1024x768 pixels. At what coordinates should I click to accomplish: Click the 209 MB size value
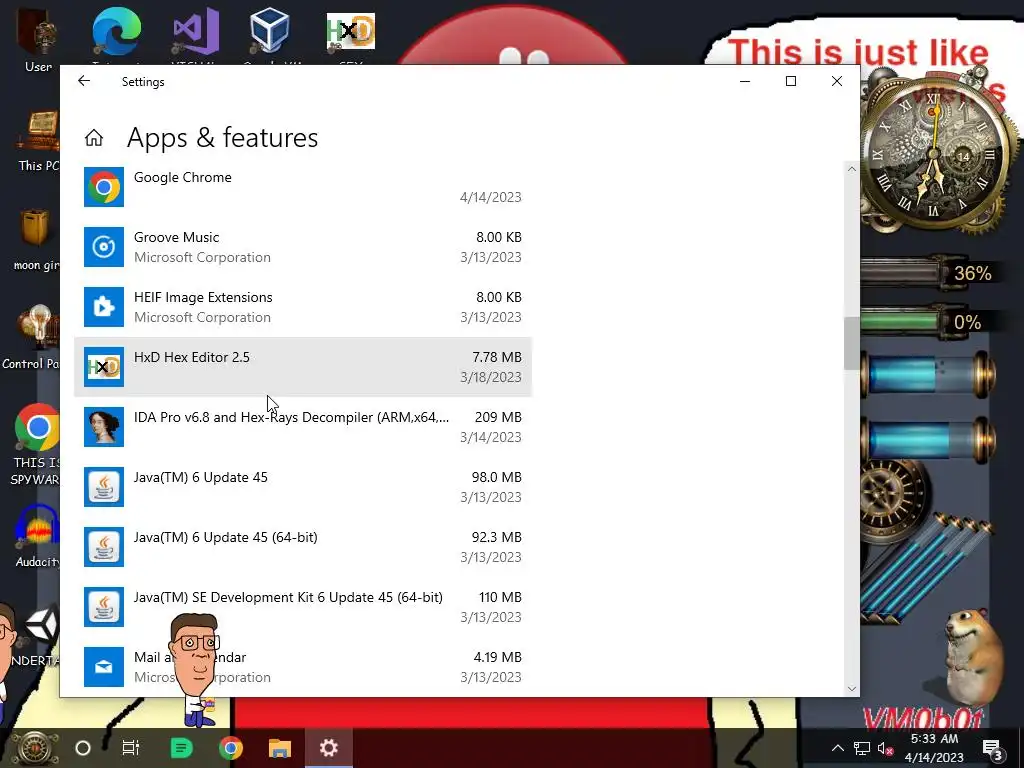pyautogui.click(x=498, y=417)
